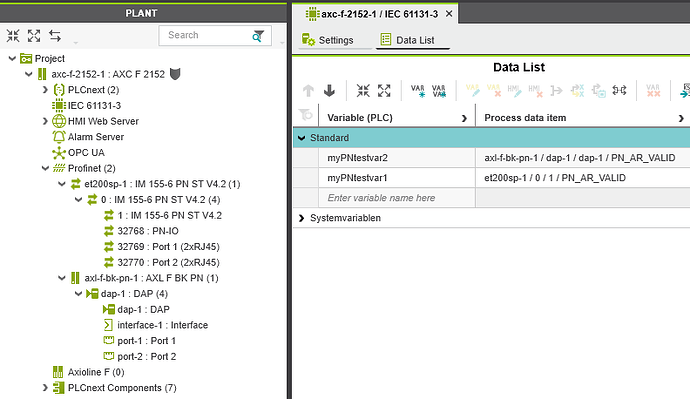This screenshot has width=690, height=399.
Task: Select the myPNtestvar2 variable cell
Action: pyautogui.click(x=397, y=158)
